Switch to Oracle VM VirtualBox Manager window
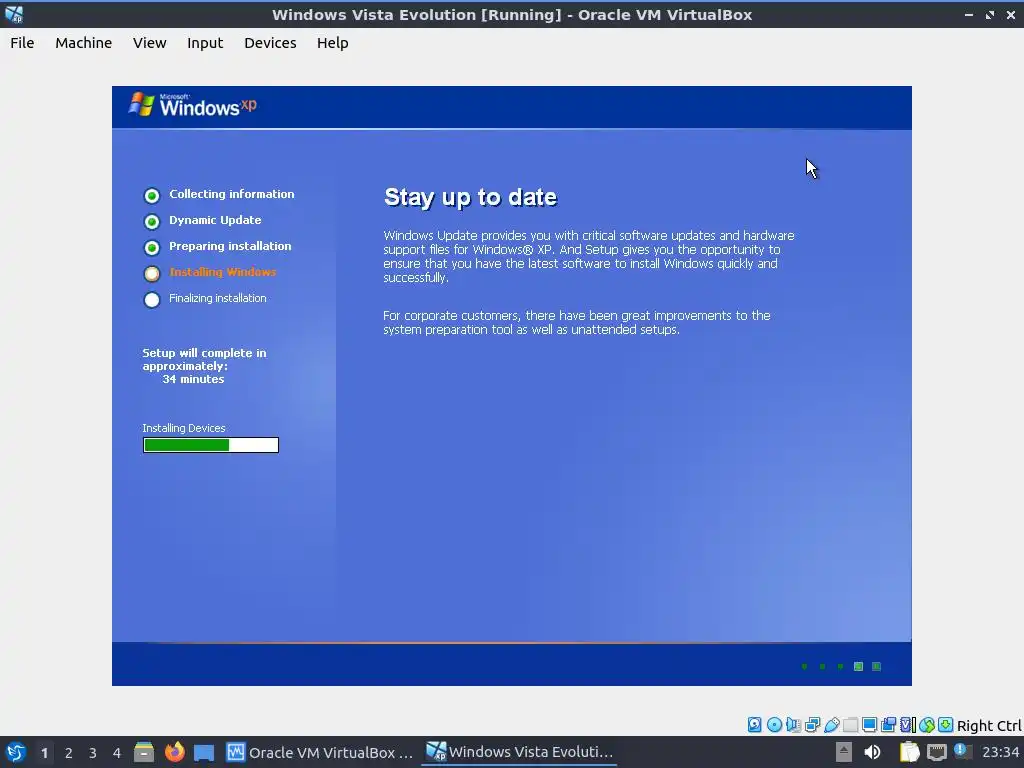The height and width of the screenshot is (768, 1024). tap(319, 752)
